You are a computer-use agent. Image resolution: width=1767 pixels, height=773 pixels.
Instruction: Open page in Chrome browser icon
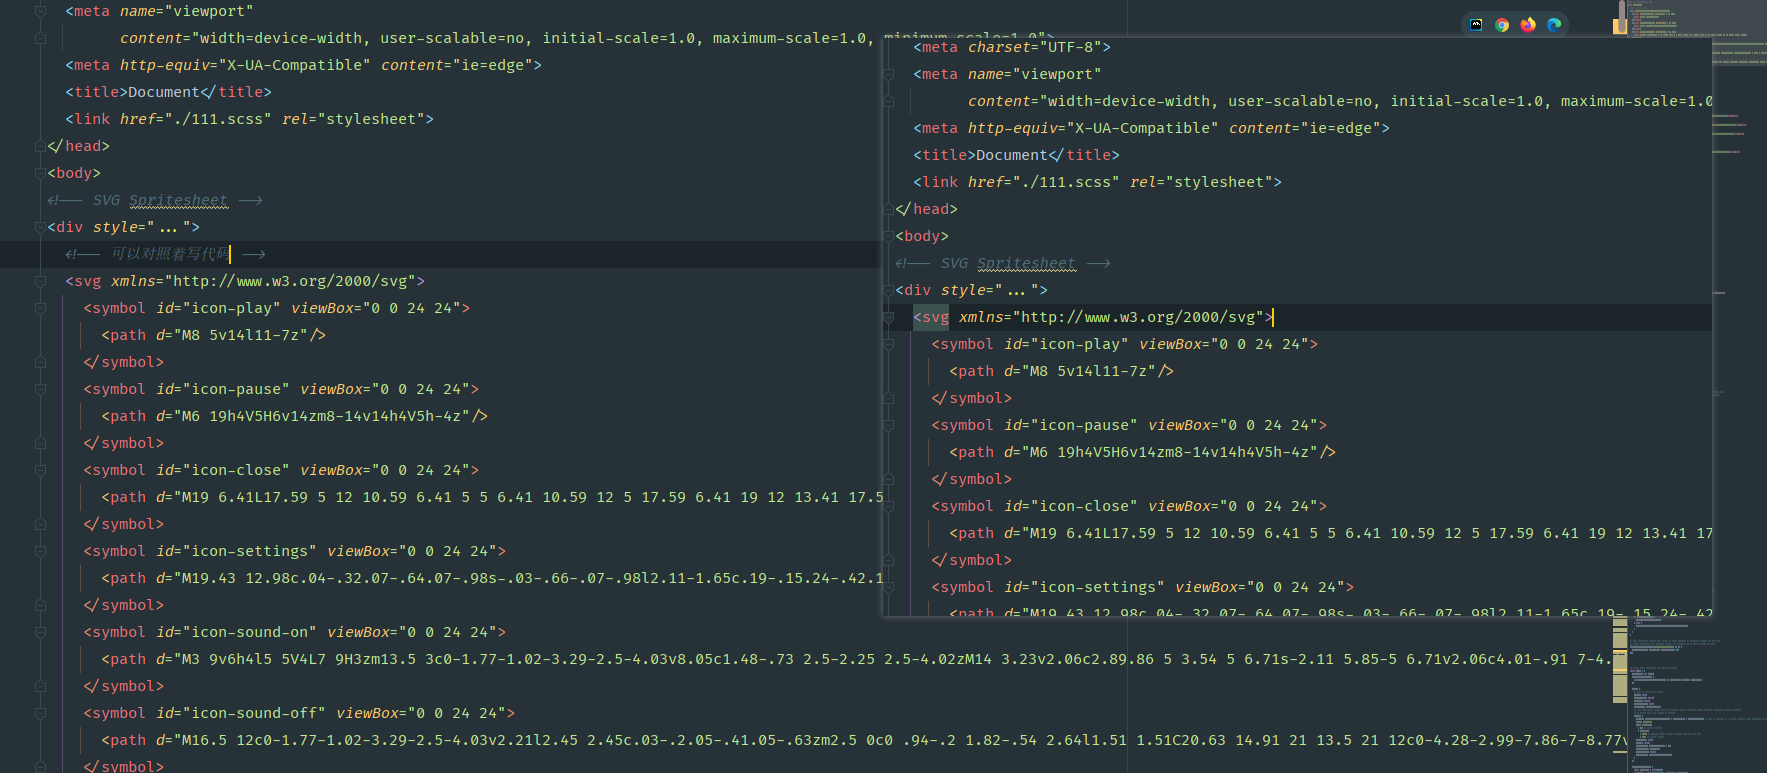(x=1502, y=25)
